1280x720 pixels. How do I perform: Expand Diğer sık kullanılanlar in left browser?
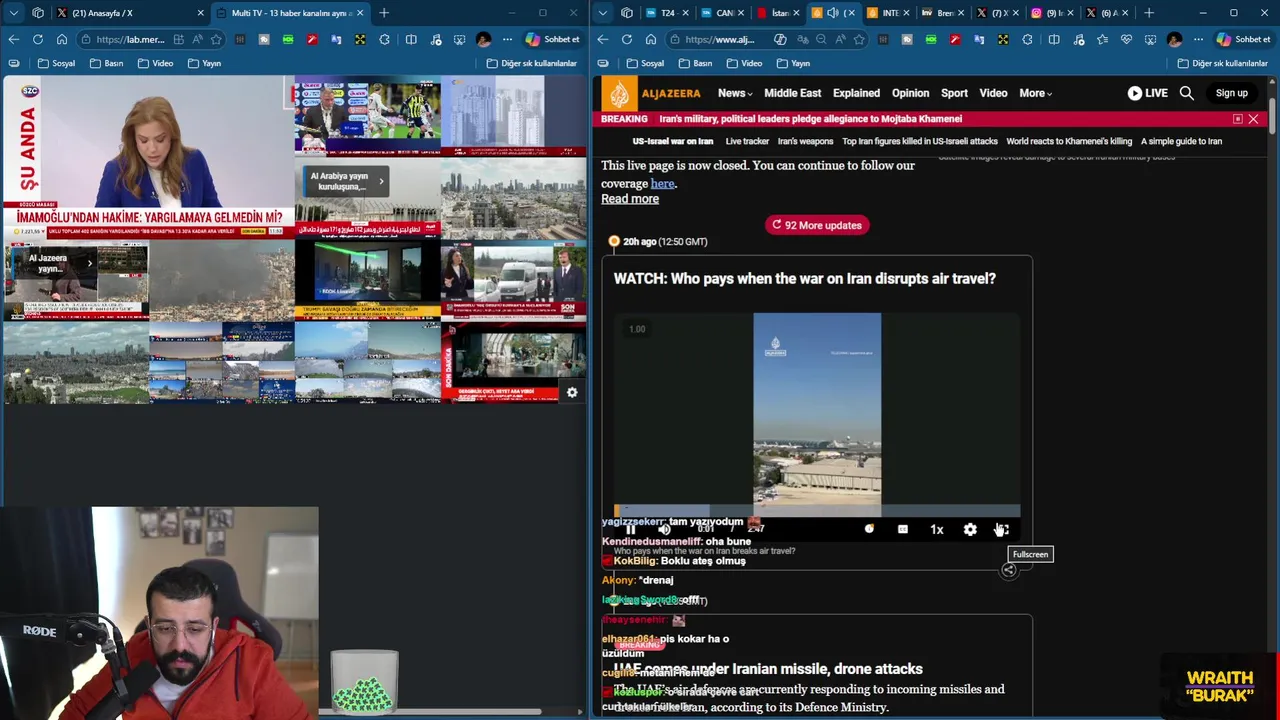(531, 63)
